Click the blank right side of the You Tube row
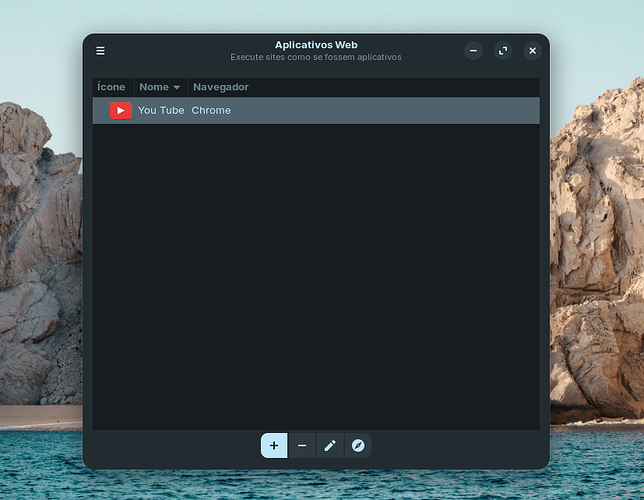Image resolution: width=644 pixels, height=500 pixels. (x=420, y=110)
